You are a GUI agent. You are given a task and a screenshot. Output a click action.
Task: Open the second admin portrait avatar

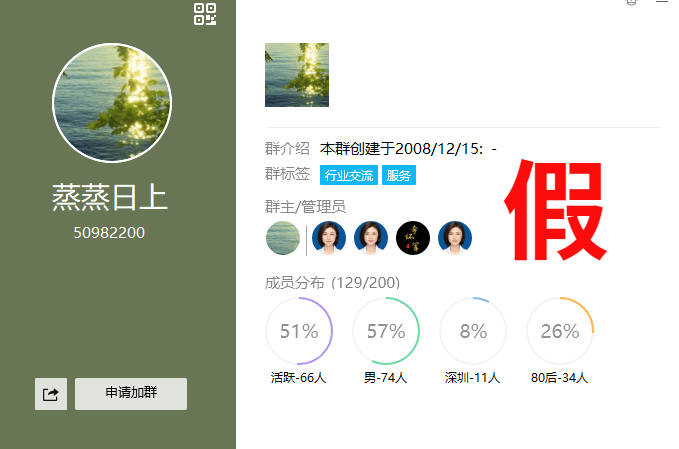coord(371,238)
